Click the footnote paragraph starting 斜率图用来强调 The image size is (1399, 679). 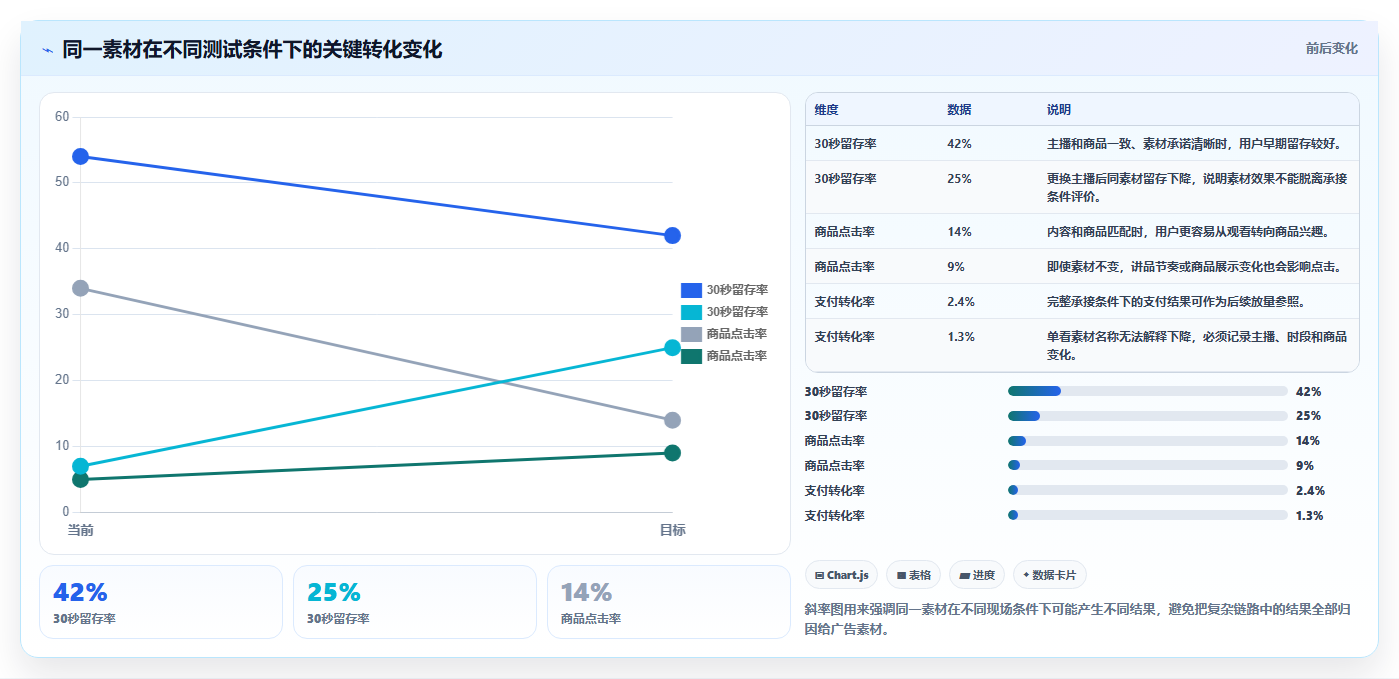pos(1080,620)
